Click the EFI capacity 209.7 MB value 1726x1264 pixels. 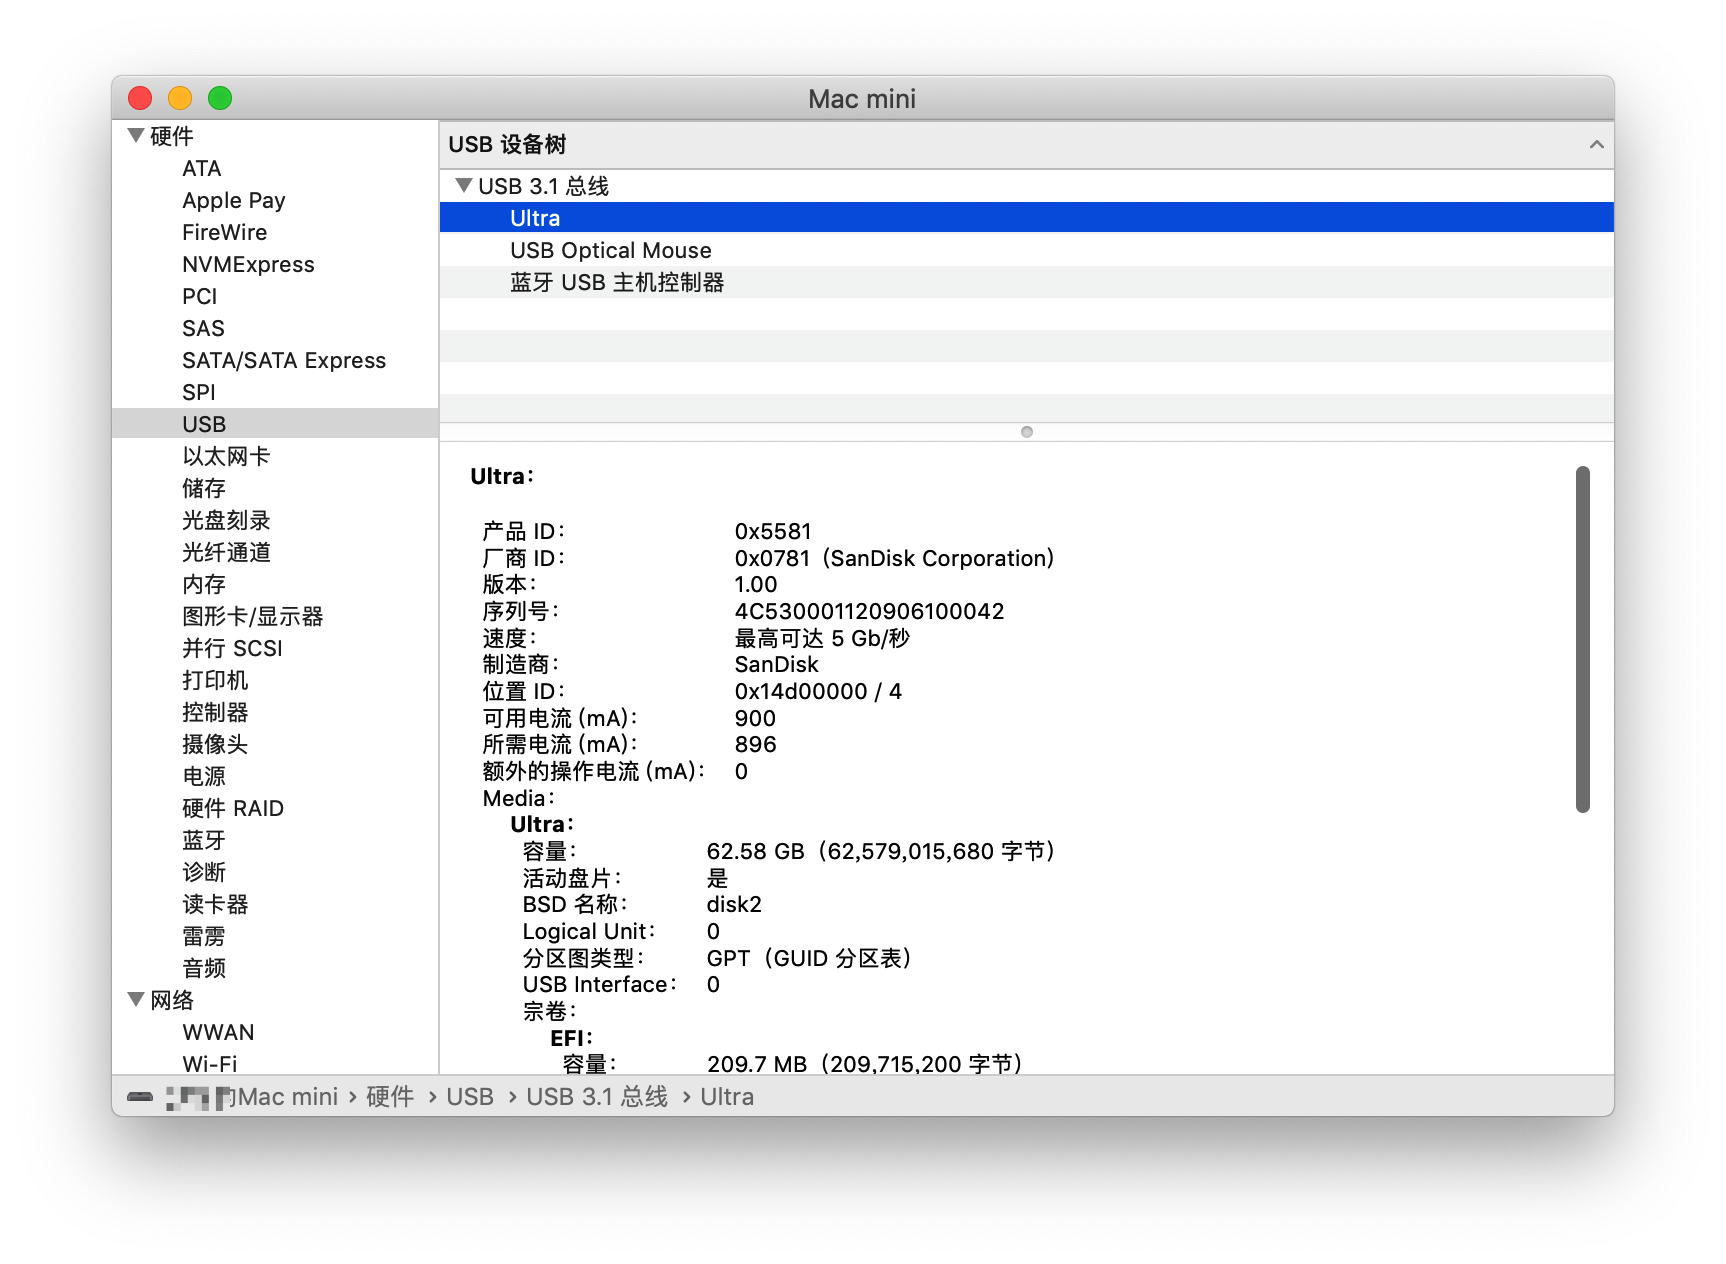864,1064
